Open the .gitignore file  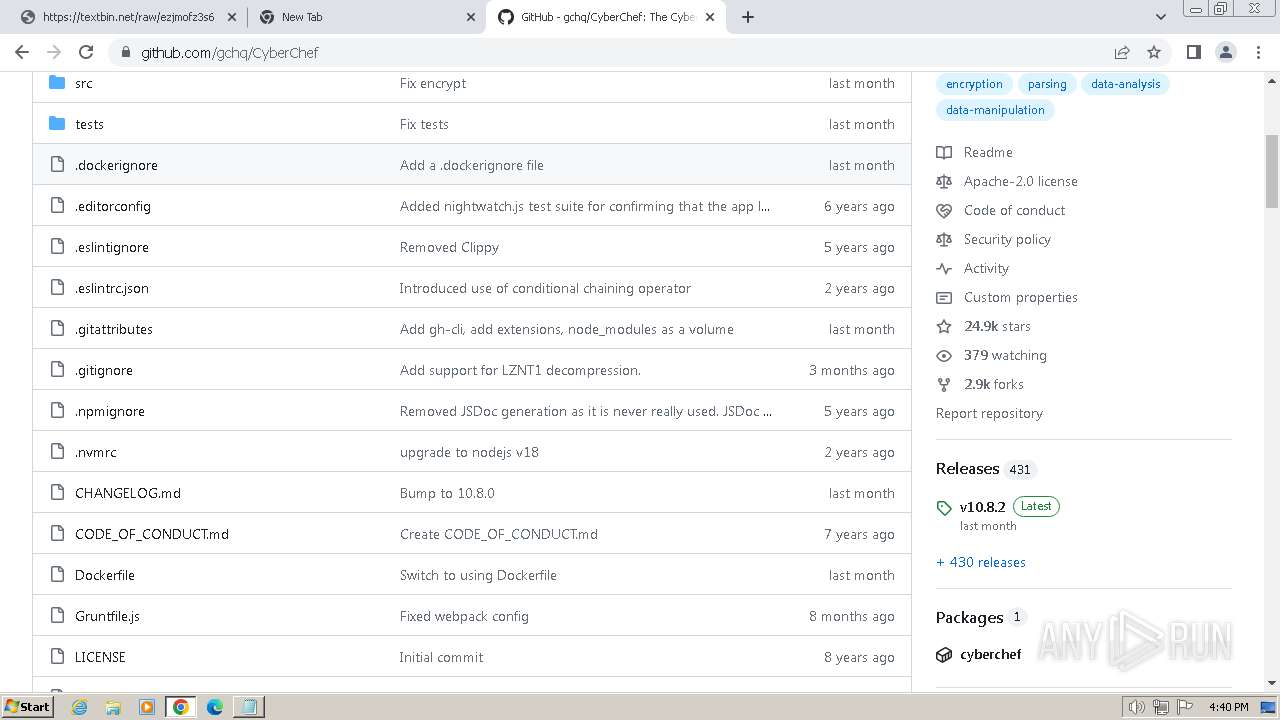104,370
